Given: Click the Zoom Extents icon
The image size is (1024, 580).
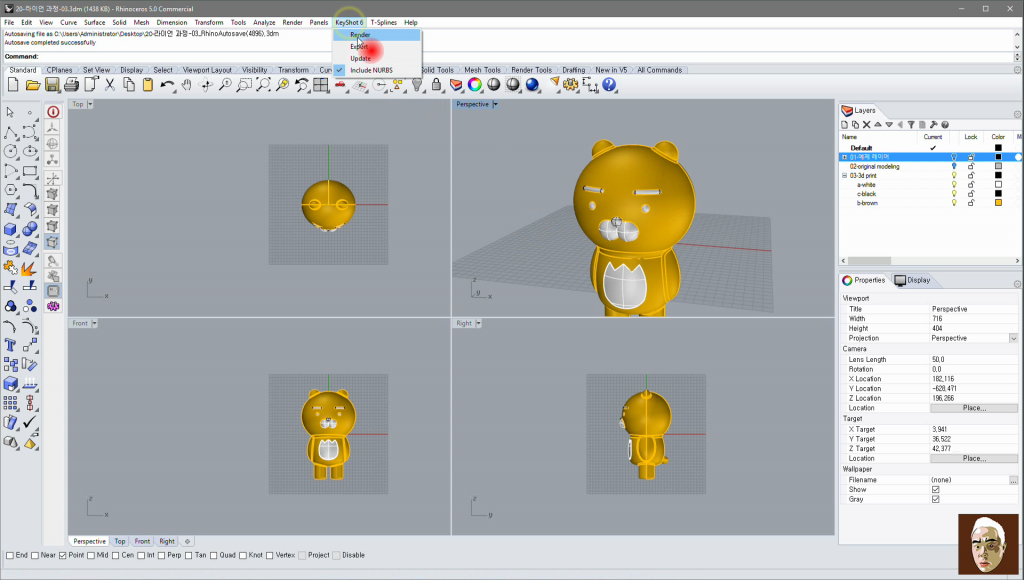Looking at the screenshot, I should coord(263,85).
